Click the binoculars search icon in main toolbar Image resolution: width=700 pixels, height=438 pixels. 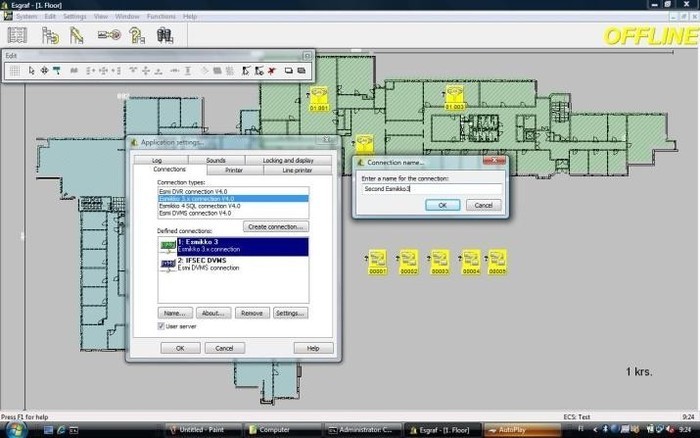165,35
